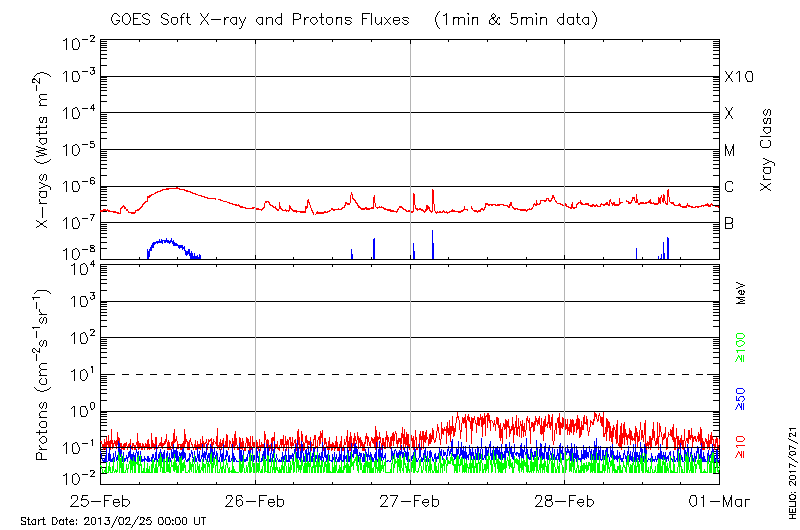Click the 27-Feb date tick label
This screenshot has width=800, height=530.
coord(410,500)
